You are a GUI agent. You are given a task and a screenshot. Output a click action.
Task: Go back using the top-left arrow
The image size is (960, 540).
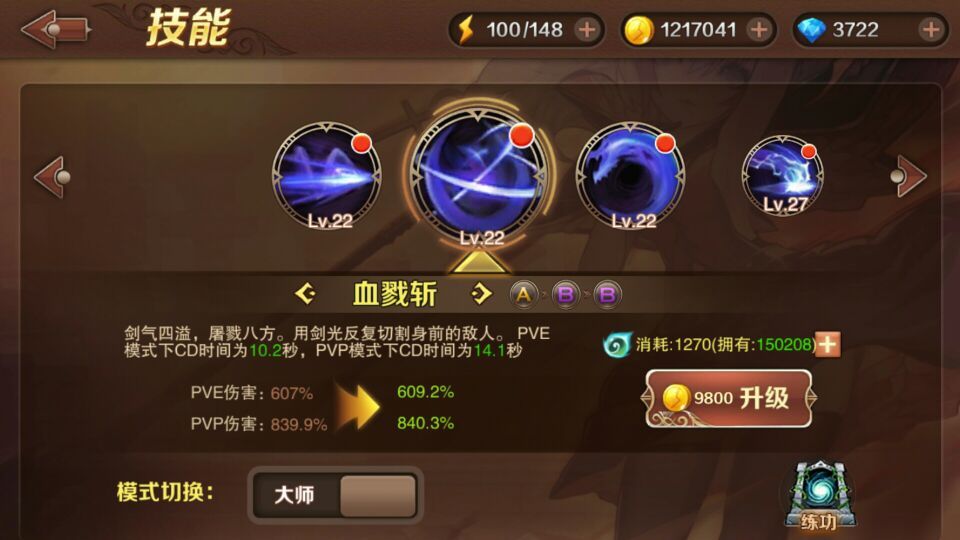[55, 29]
